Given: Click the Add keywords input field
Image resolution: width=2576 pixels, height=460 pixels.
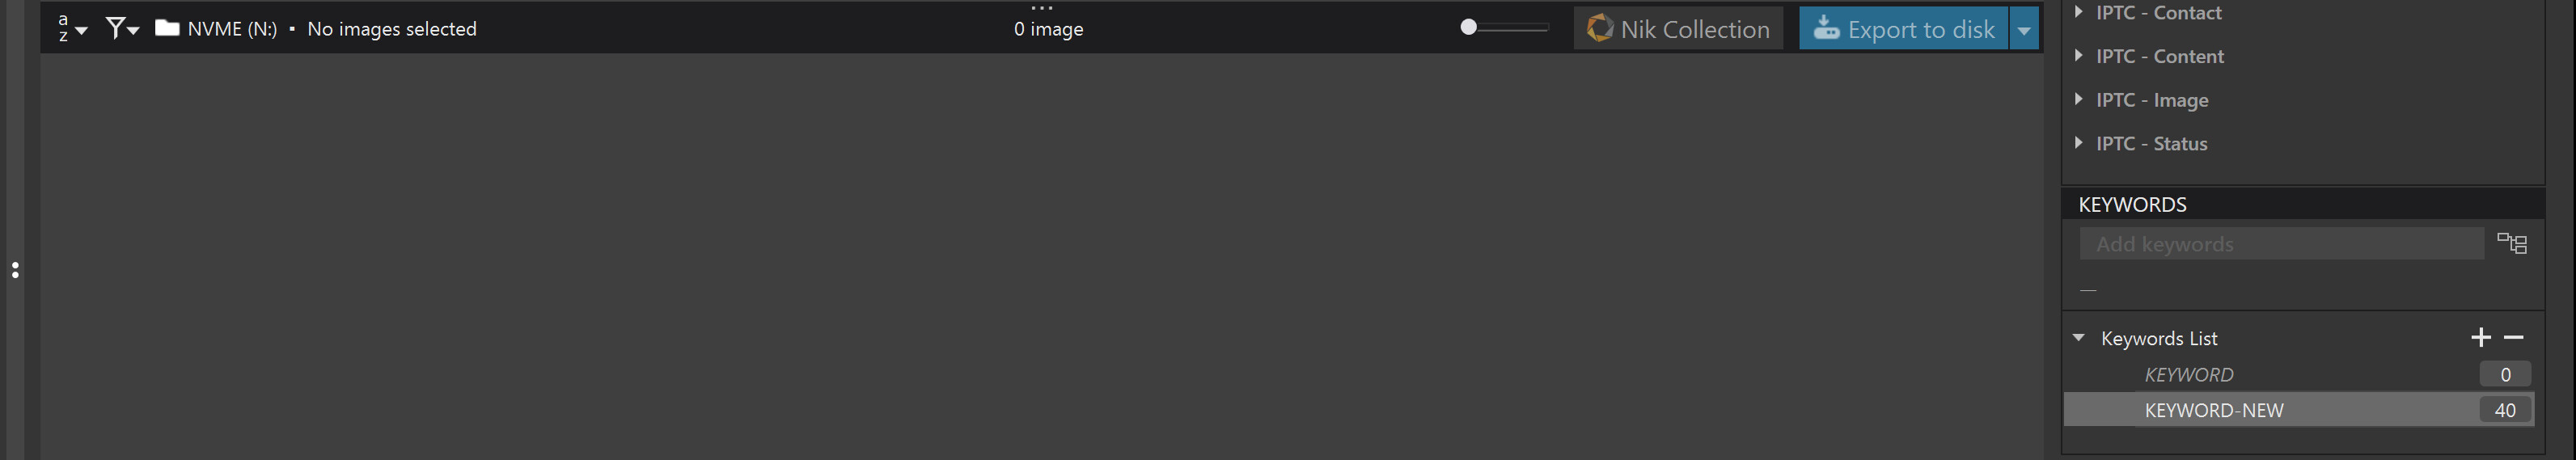Looking at the screenshot, I should tap(2280, 244).
